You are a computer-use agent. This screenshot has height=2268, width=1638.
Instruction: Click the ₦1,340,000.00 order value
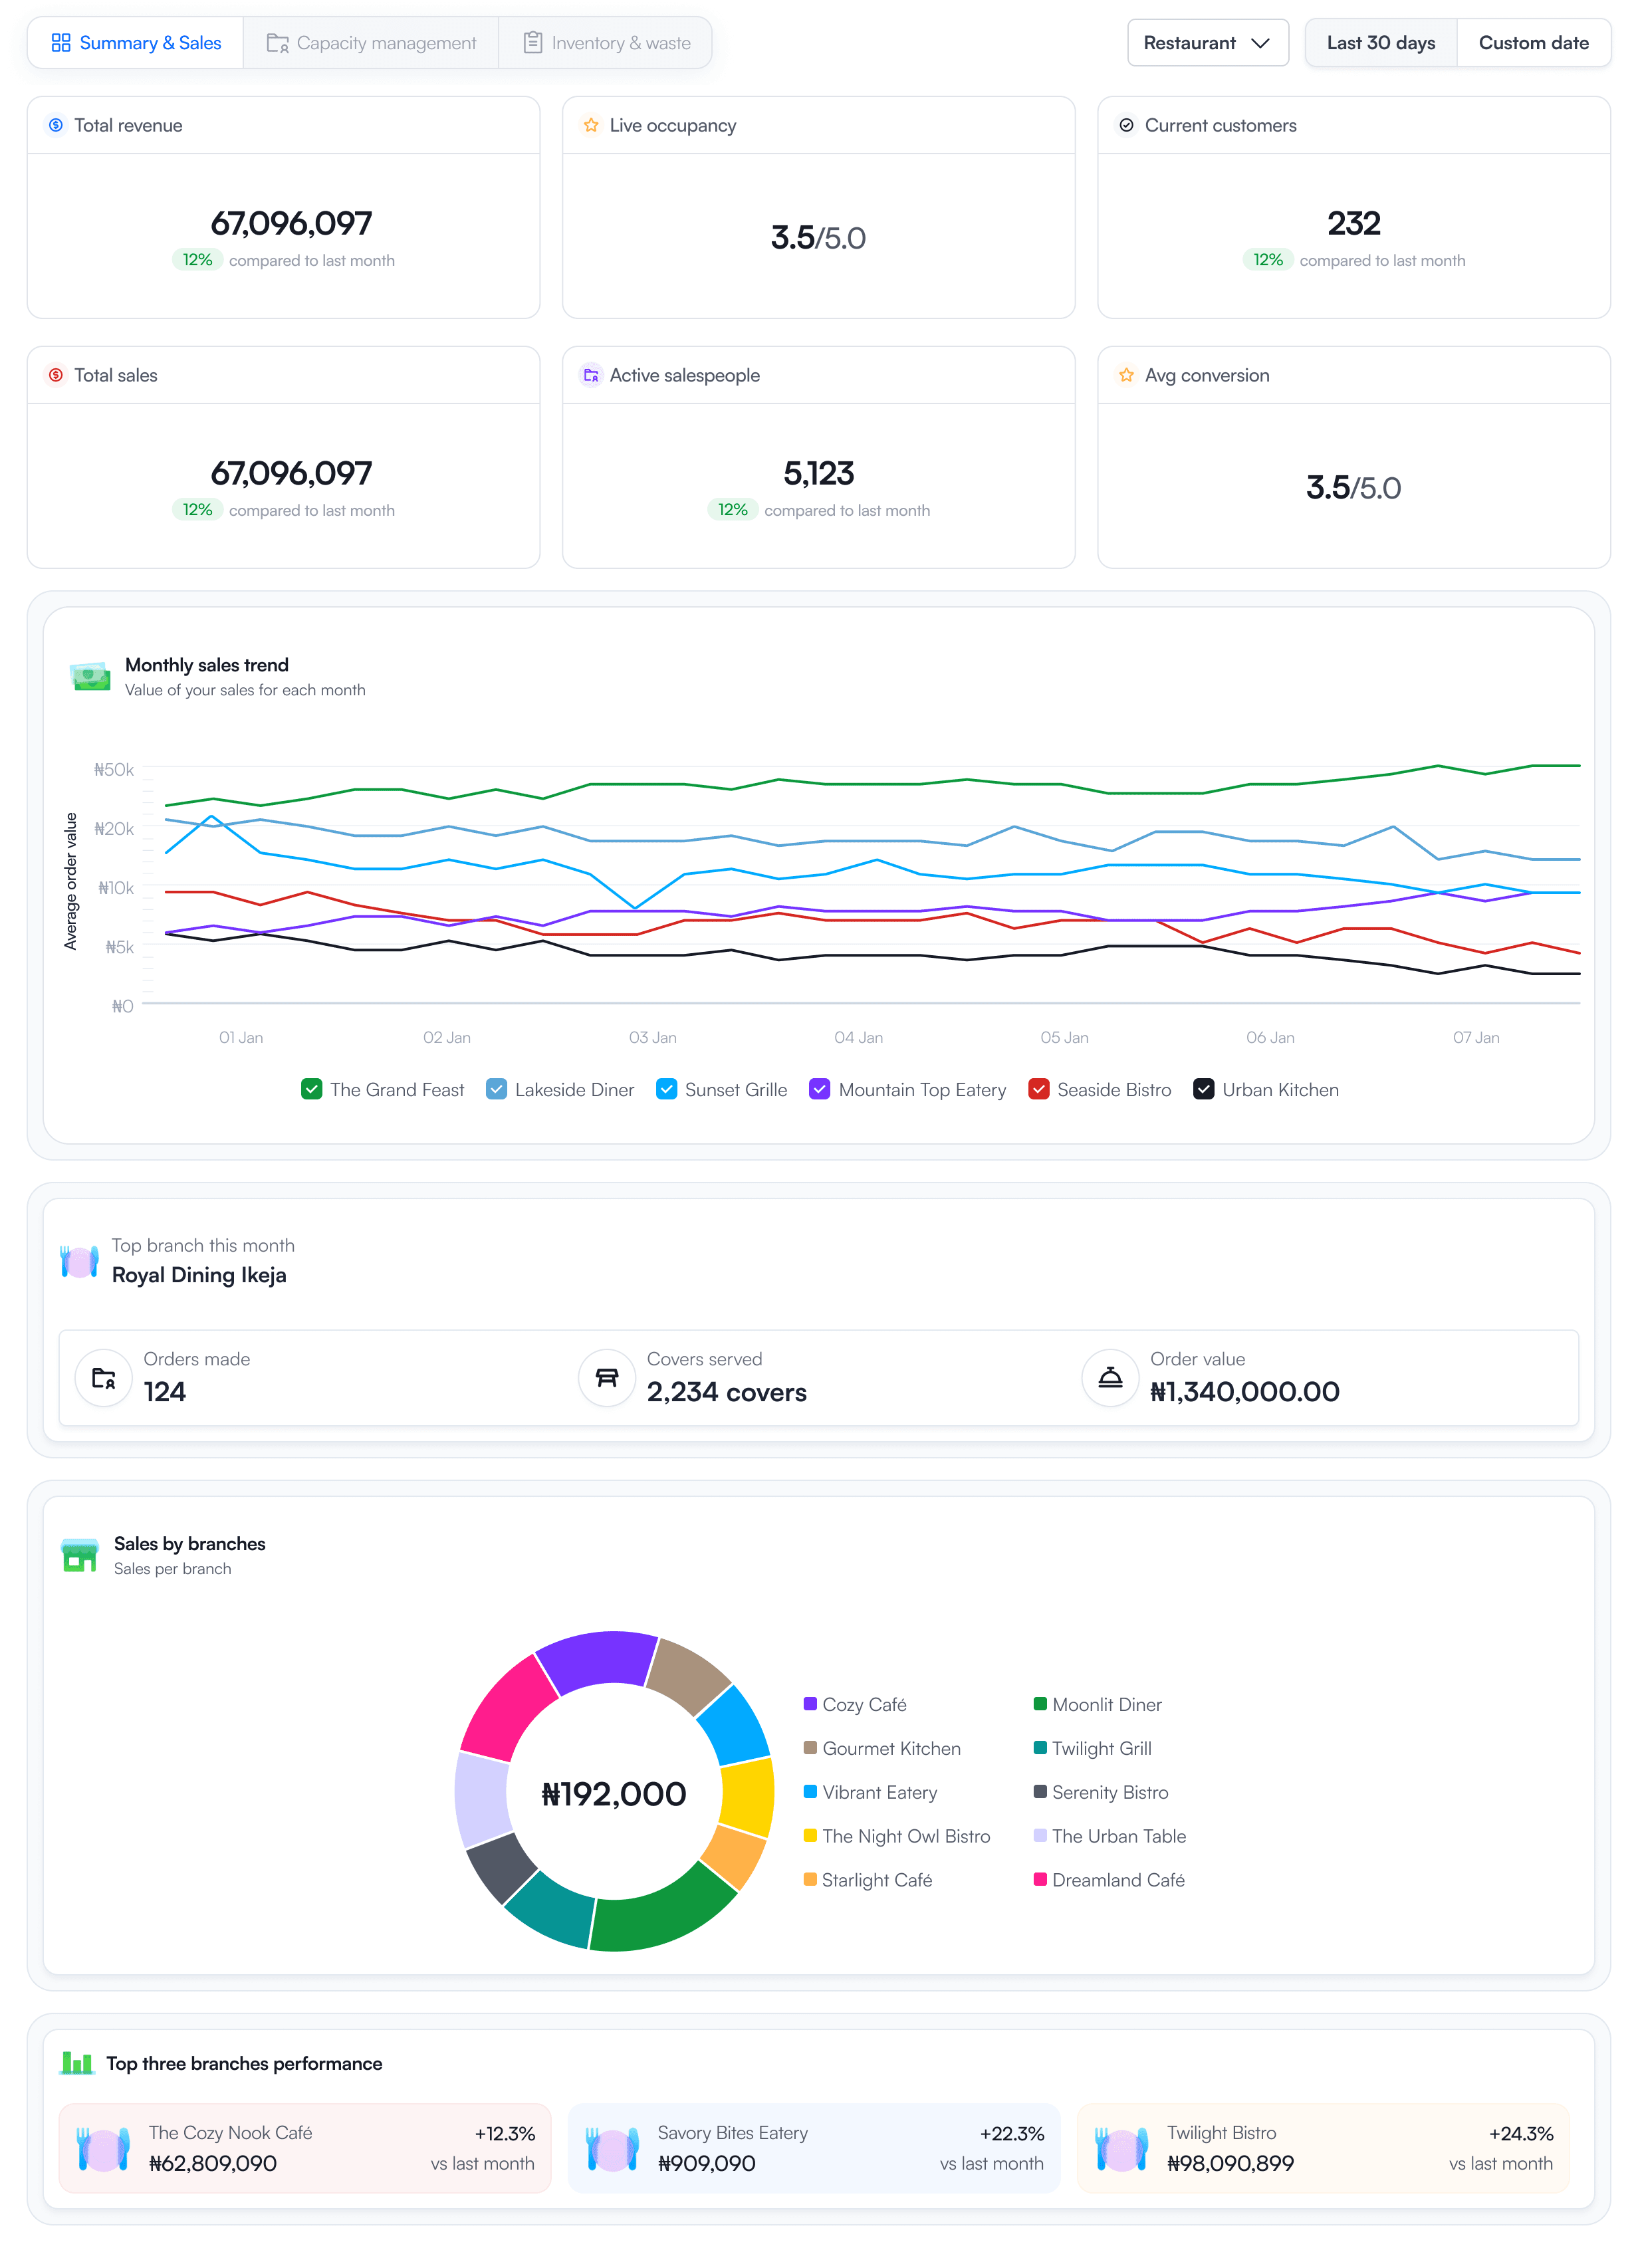pyautogui.click(x=1244, y=1392)
